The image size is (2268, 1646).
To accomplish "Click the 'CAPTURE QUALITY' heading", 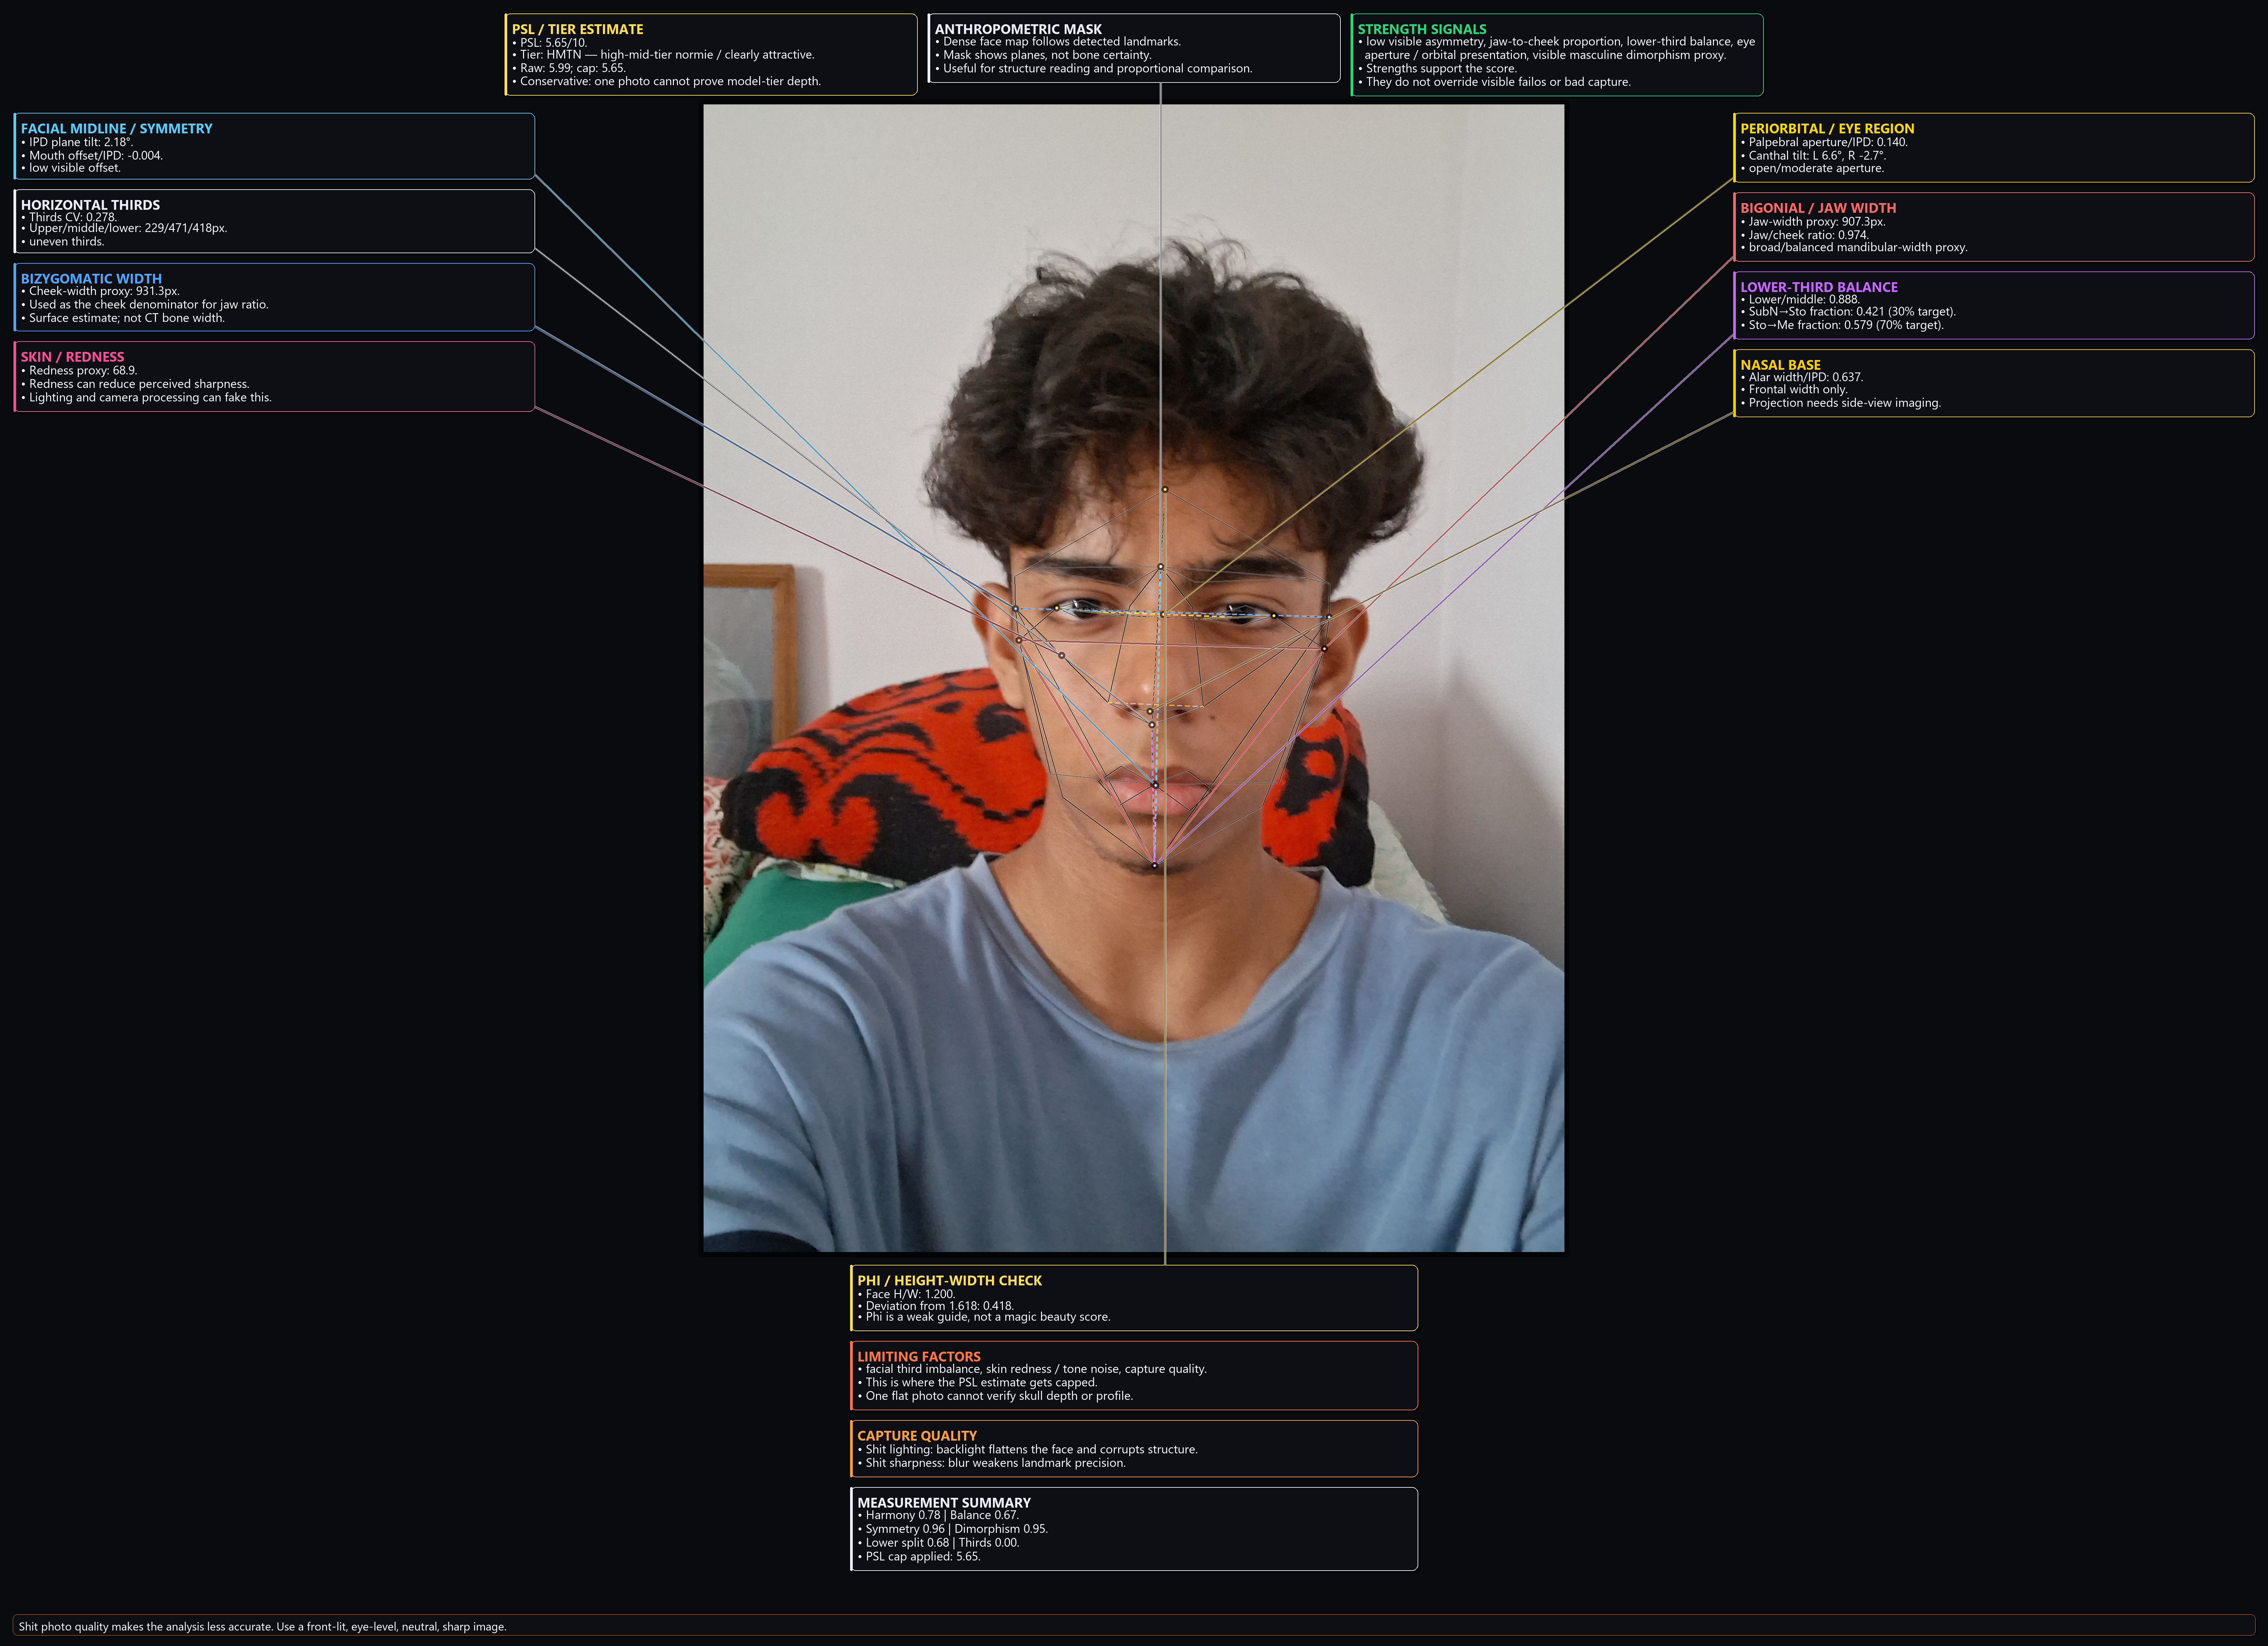I will [917, 1436].
